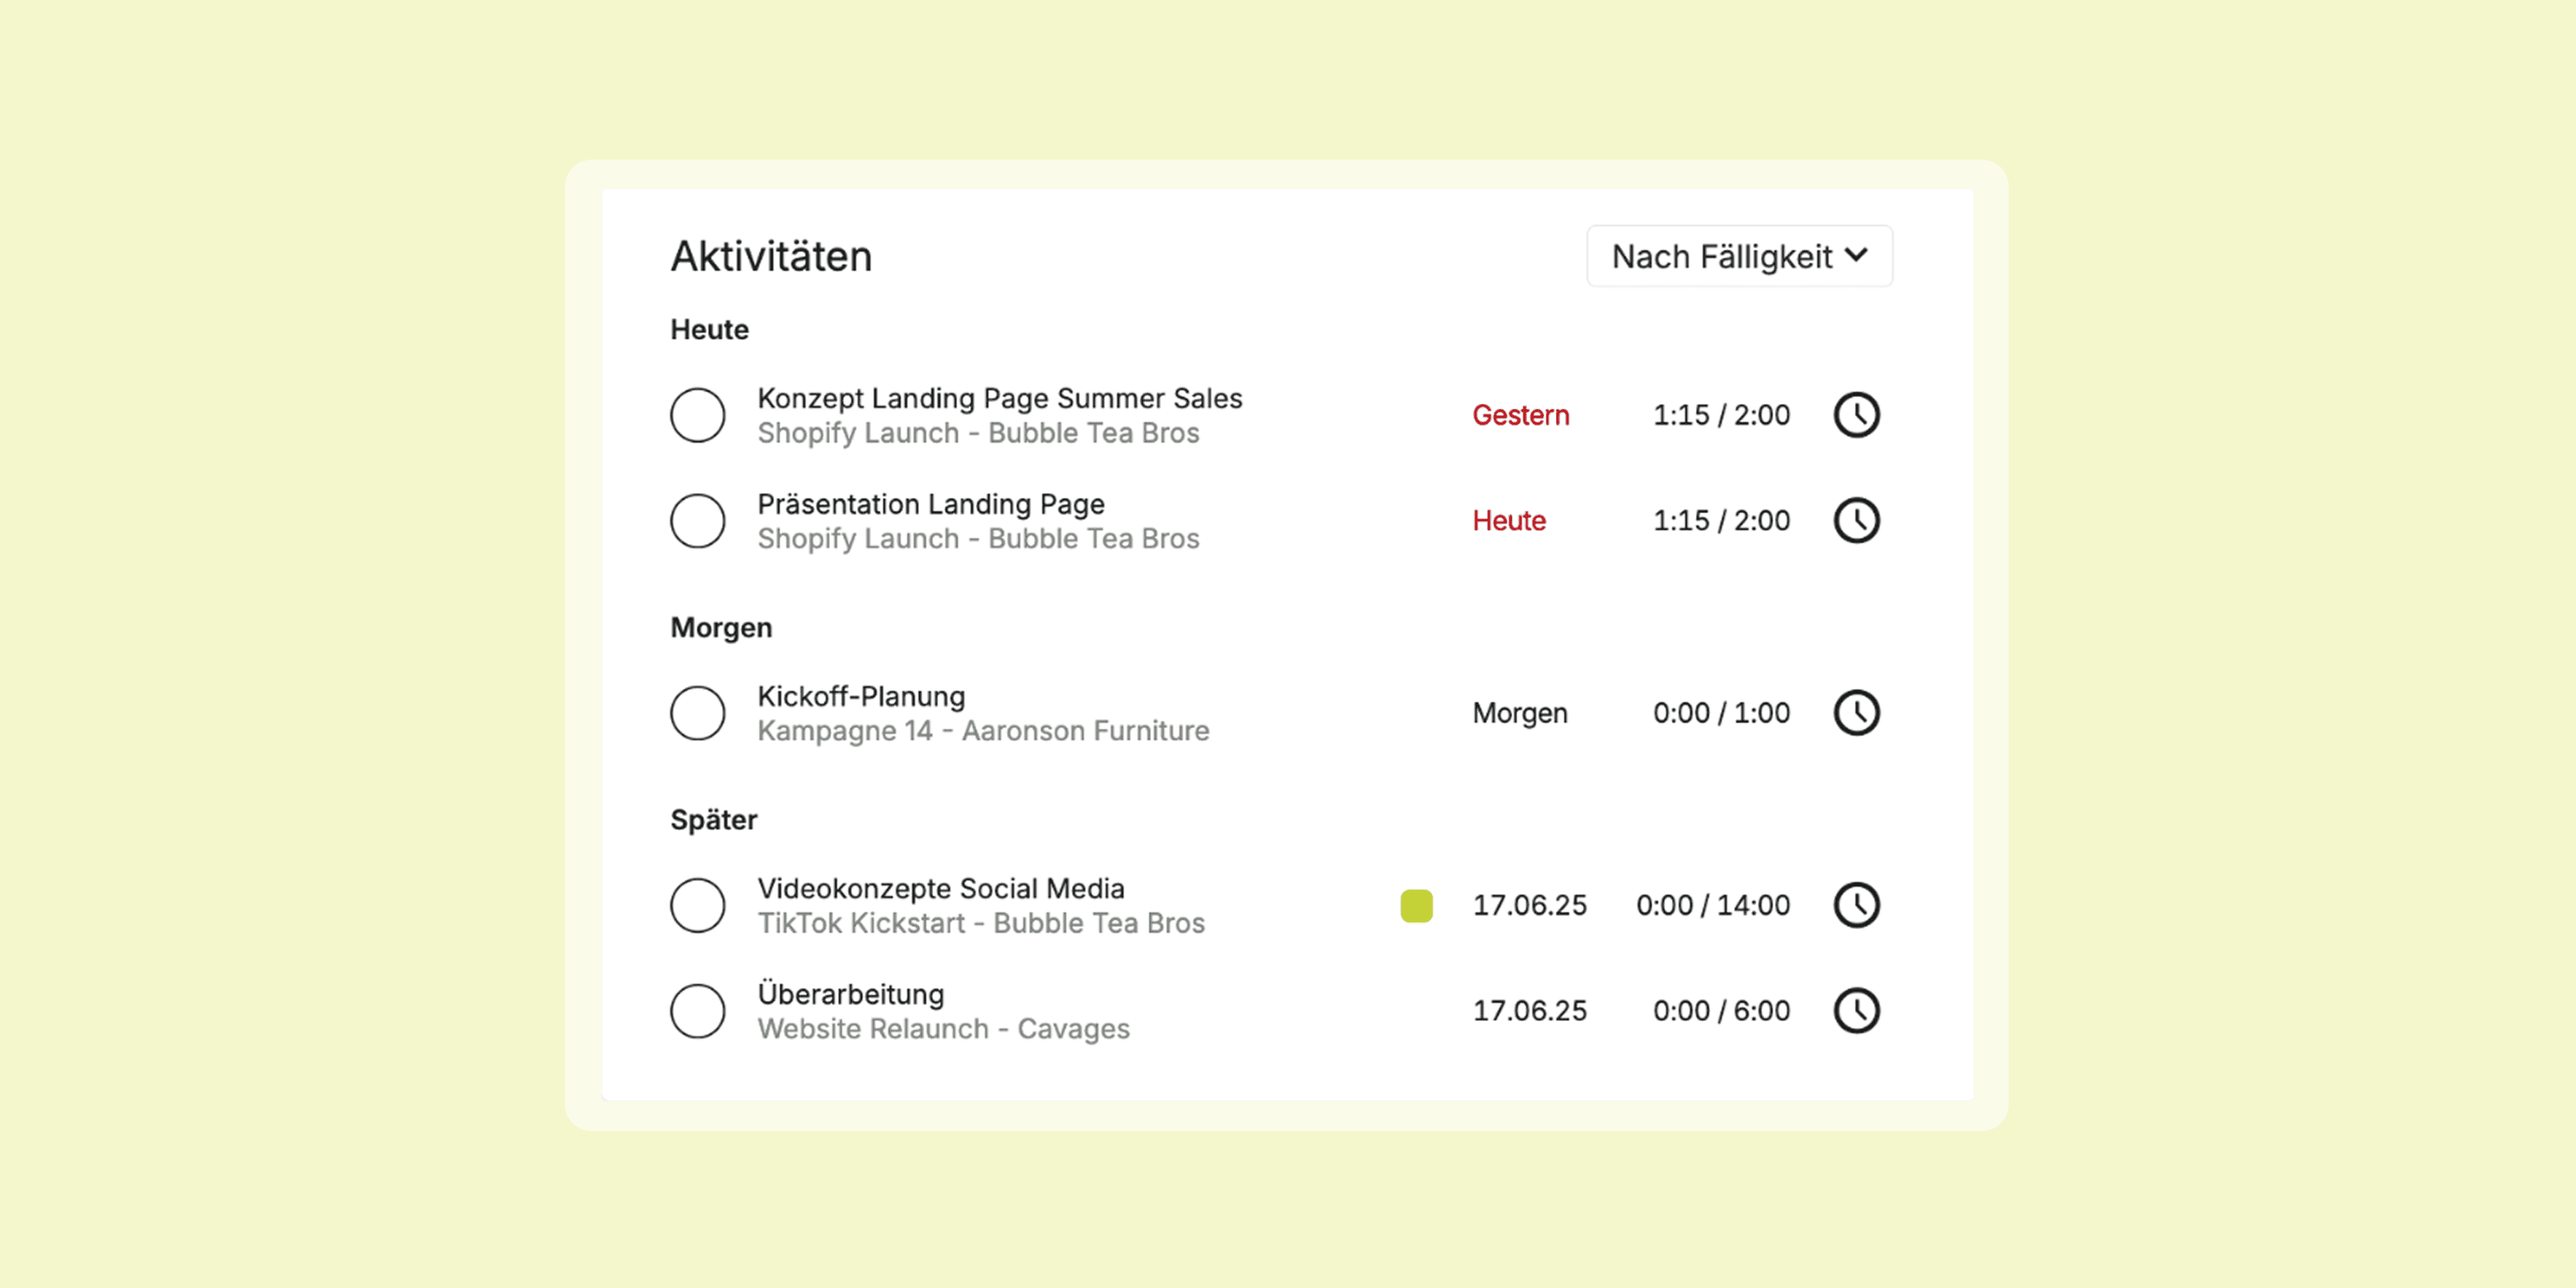2576x1288 pixels.
Task: Click the green color tag on Videokonzepte
Action: (x=1416, y=905)
